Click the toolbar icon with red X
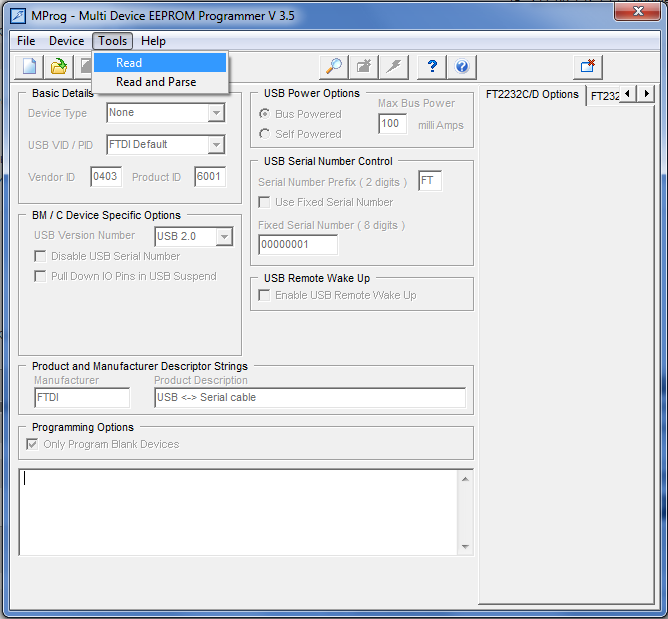This screenshot has height=619, width=668. (x=588, y=67)
